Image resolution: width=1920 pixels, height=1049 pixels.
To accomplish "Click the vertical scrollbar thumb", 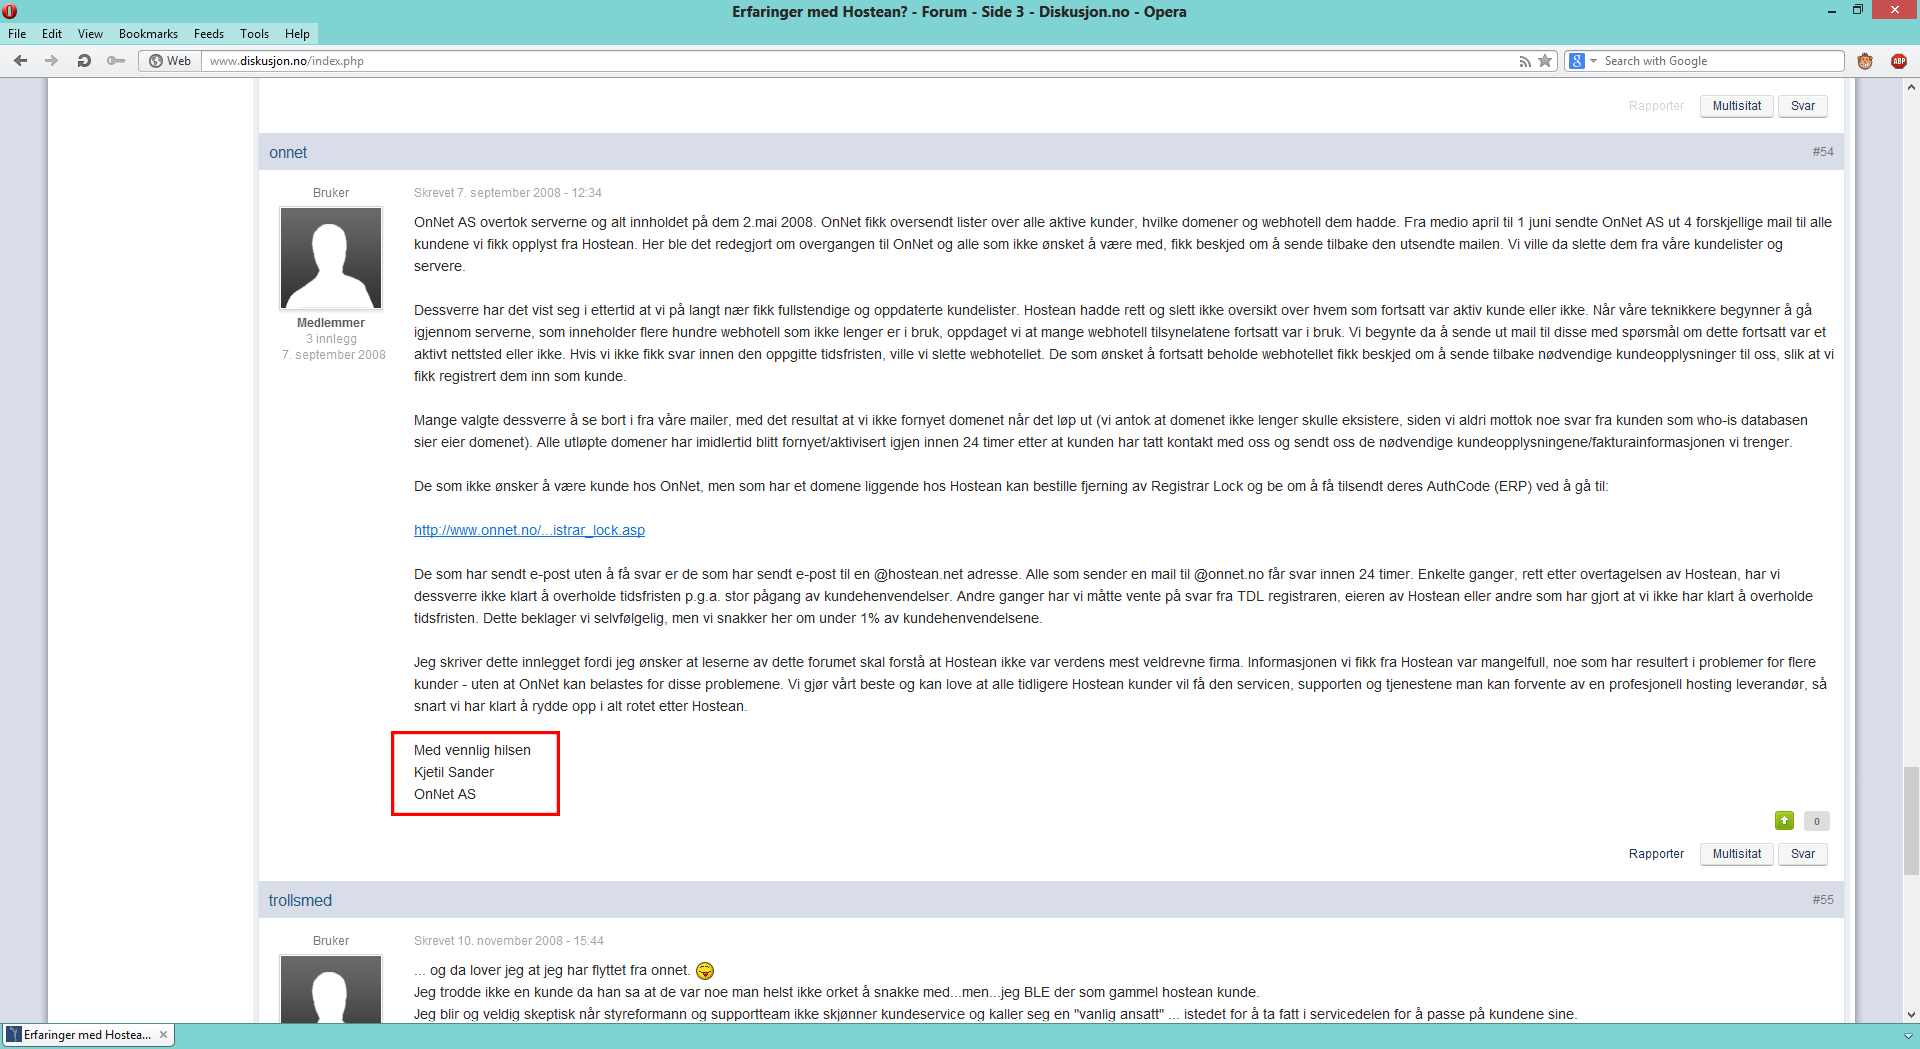I will pyautogui.click(x=1911, y=820).
